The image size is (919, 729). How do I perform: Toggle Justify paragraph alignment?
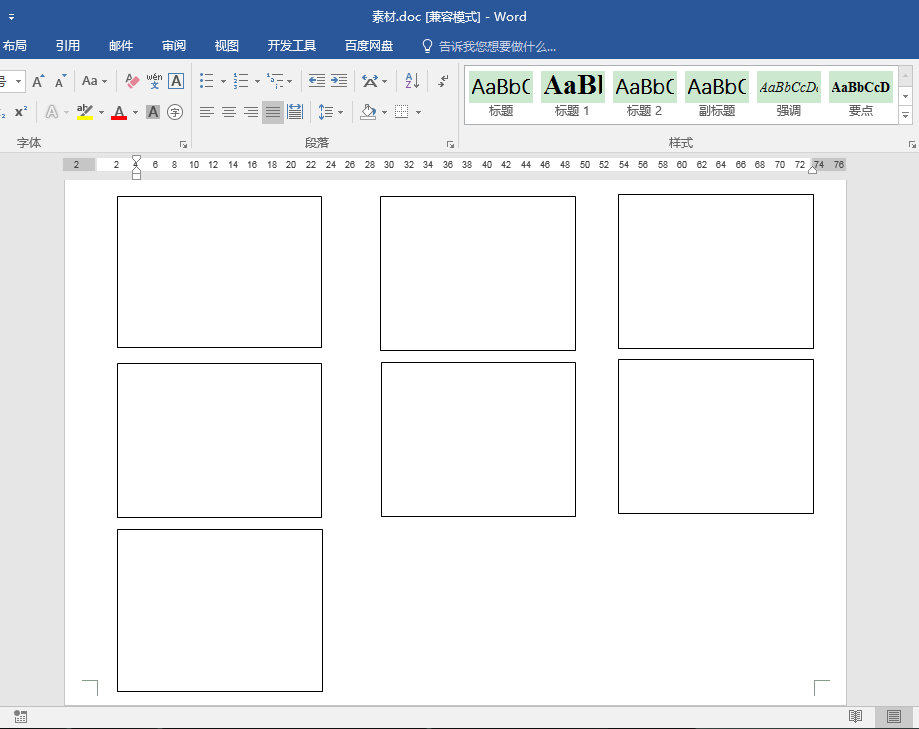pos(272,112)
